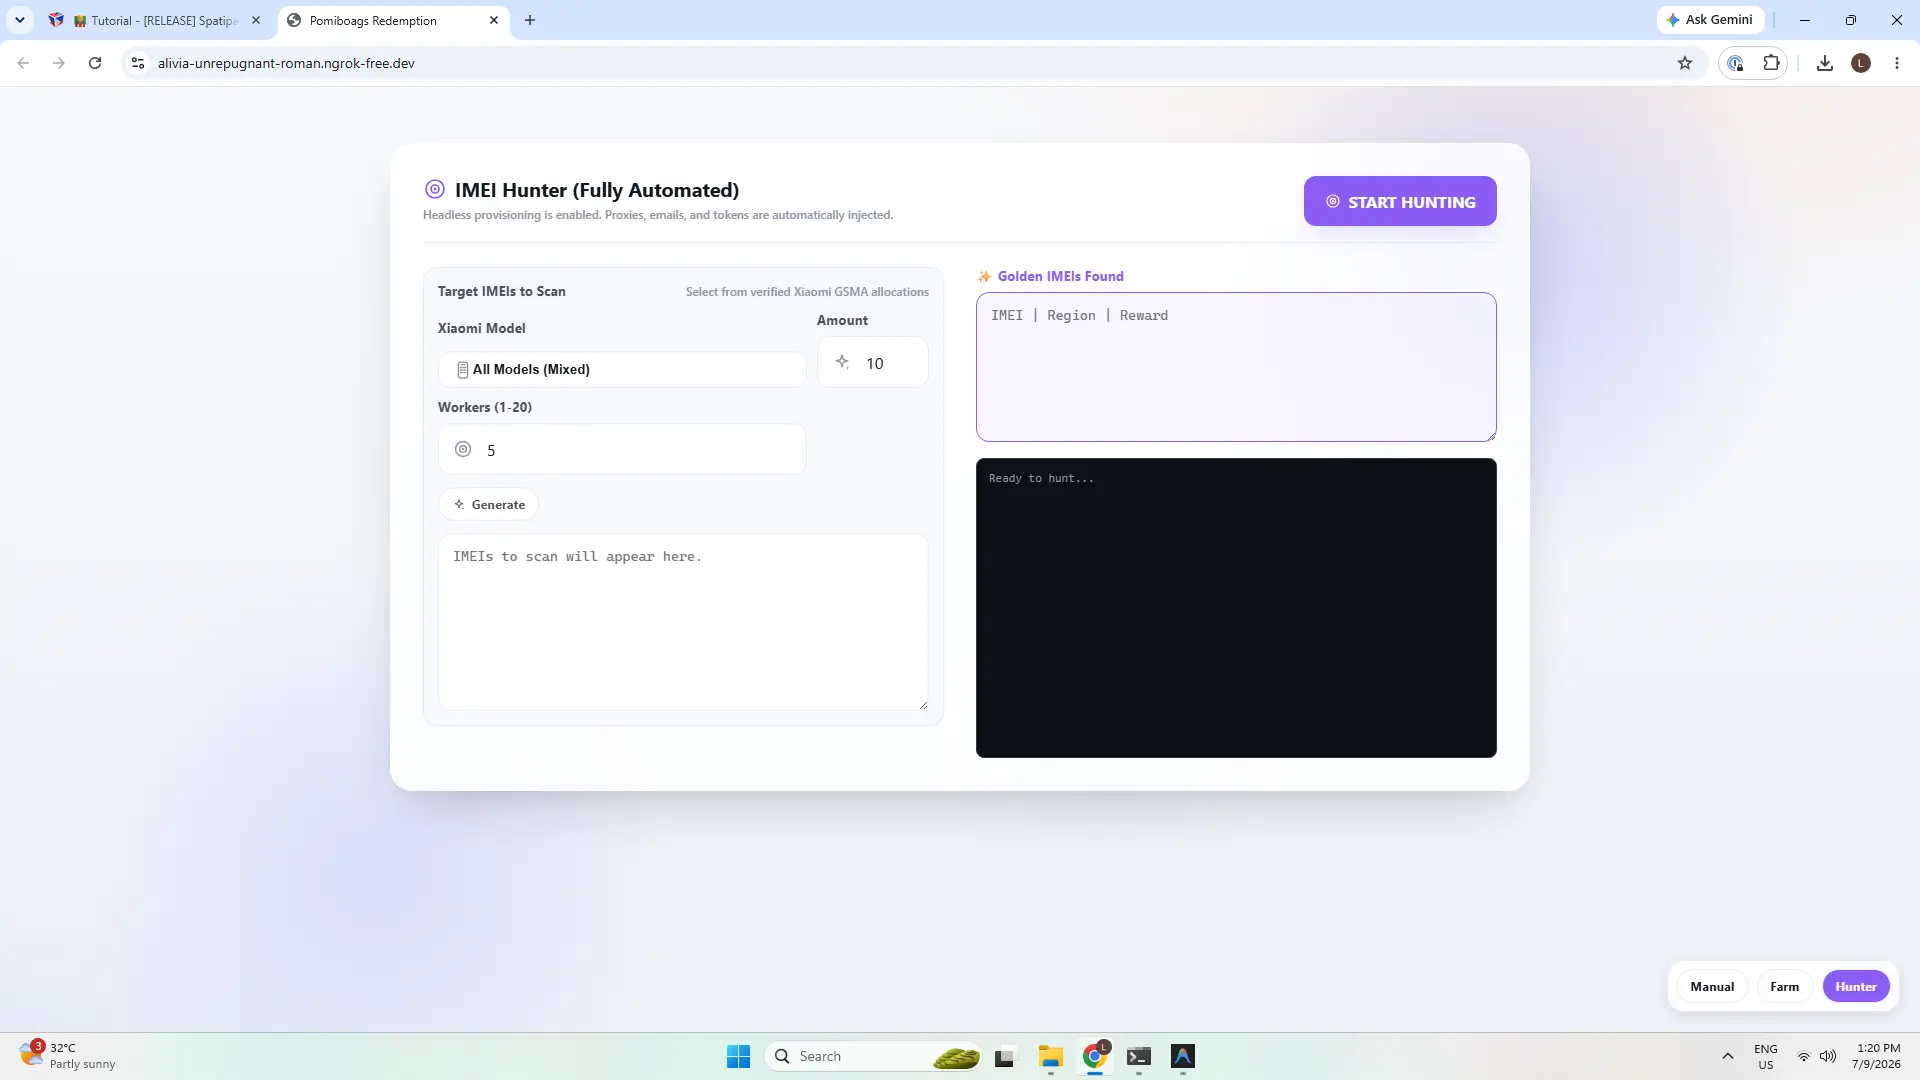Viewport: 1920px width, 1080px height.
Task: Reload the current page
Action: click(95, 63)
